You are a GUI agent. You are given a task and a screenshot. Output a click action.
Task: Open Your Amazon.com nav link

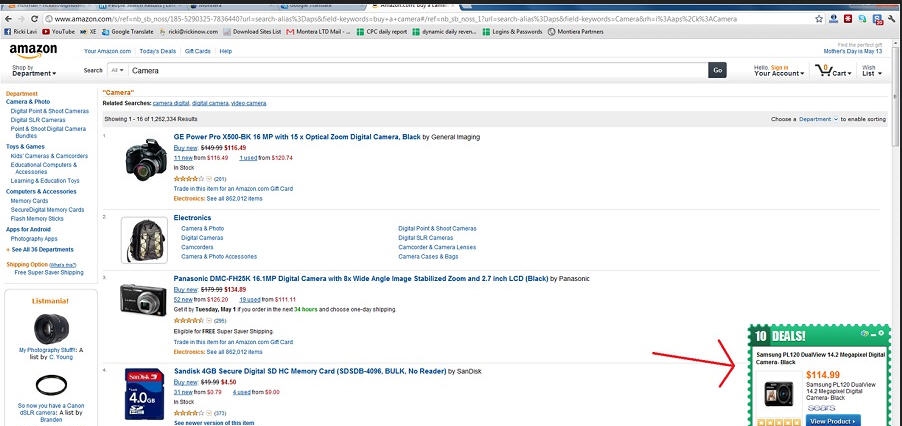pos(108,51)
